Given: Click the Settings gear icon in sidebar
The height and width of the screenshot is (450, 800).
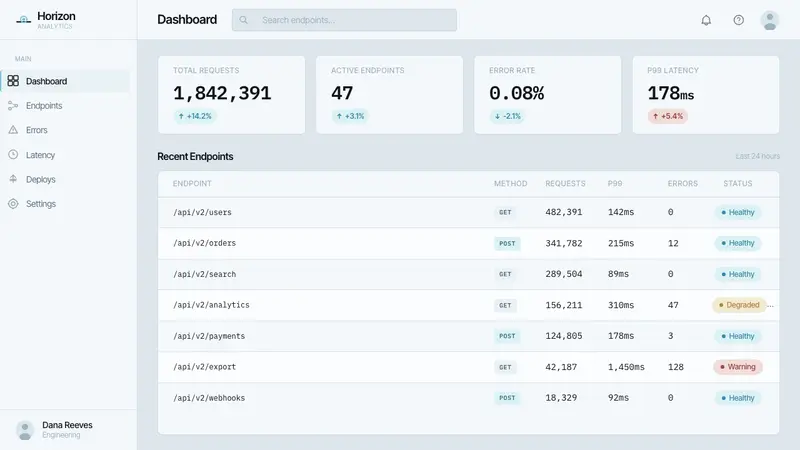Looking at the screenshot, I should [x=13, y=204].
